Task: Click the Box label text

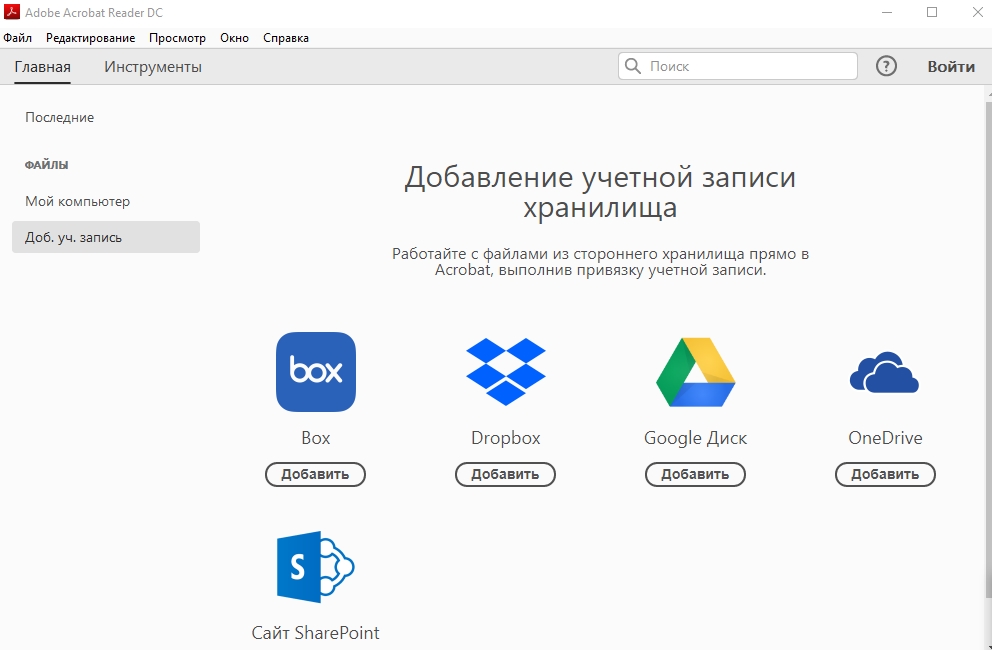Action: pyautogui.click(x=316, y=438)
